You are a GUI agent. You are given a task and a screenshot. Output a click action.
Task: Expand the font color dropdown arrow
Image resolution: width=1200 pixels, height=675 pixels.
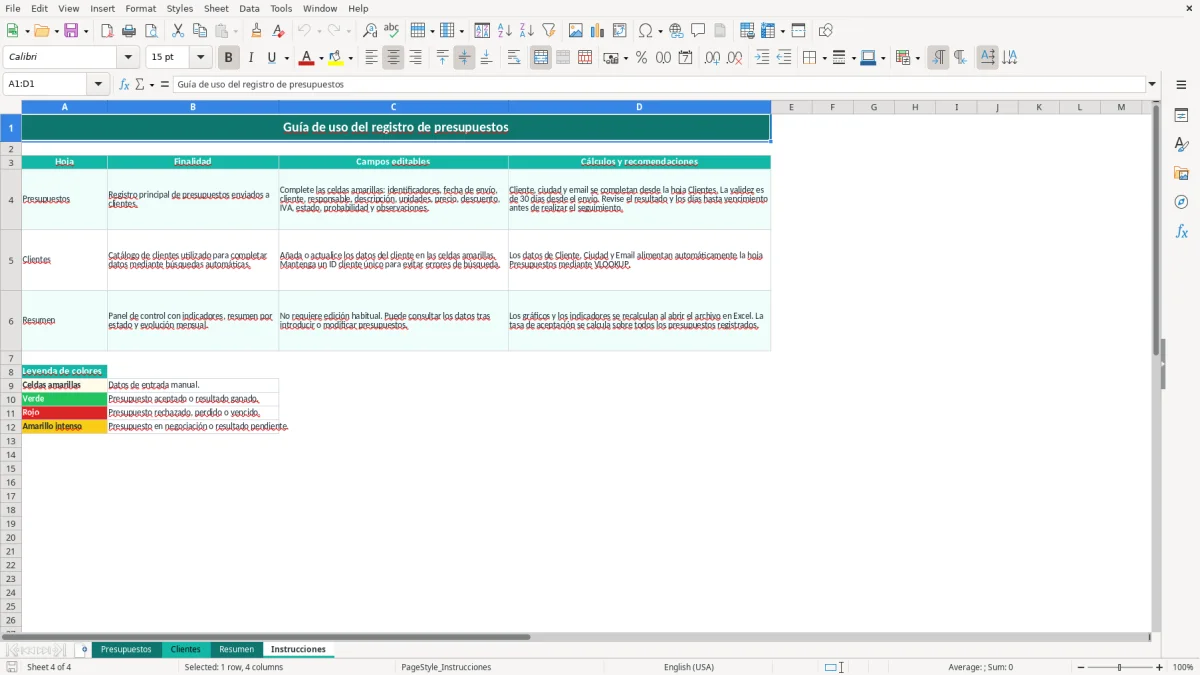tap(320, 58)
